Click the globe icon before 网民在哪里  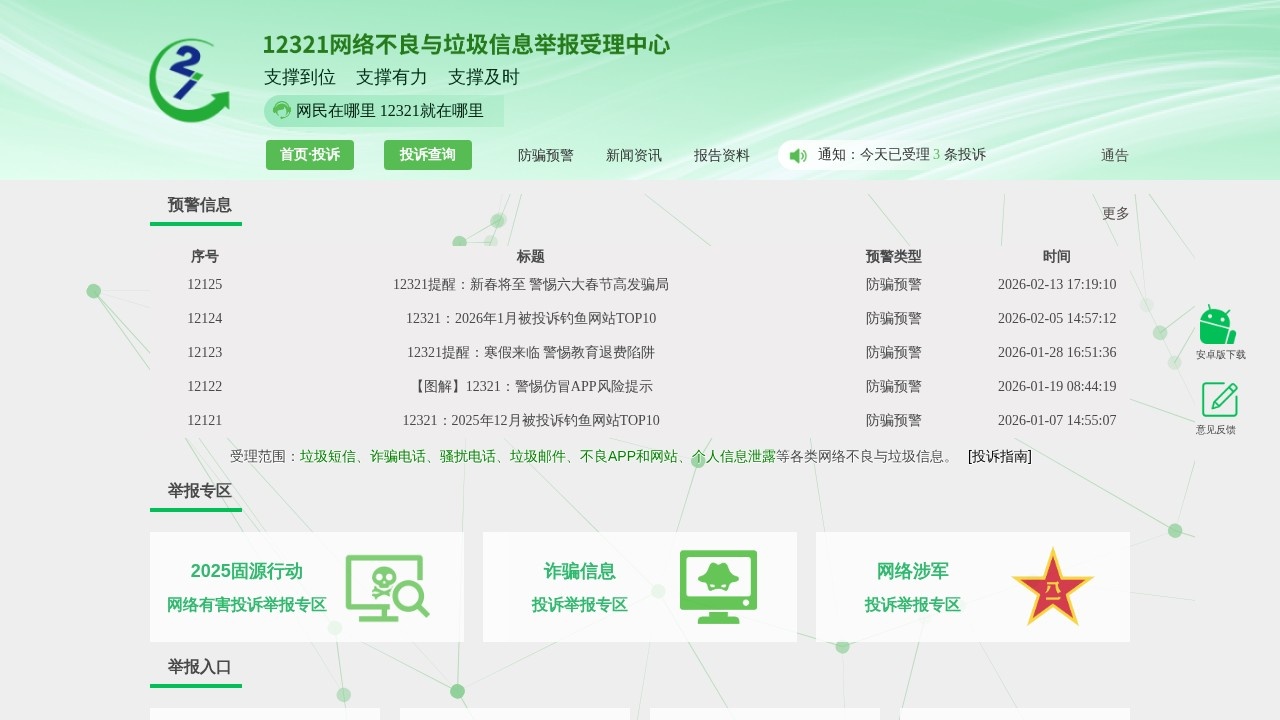pos(281,111)
